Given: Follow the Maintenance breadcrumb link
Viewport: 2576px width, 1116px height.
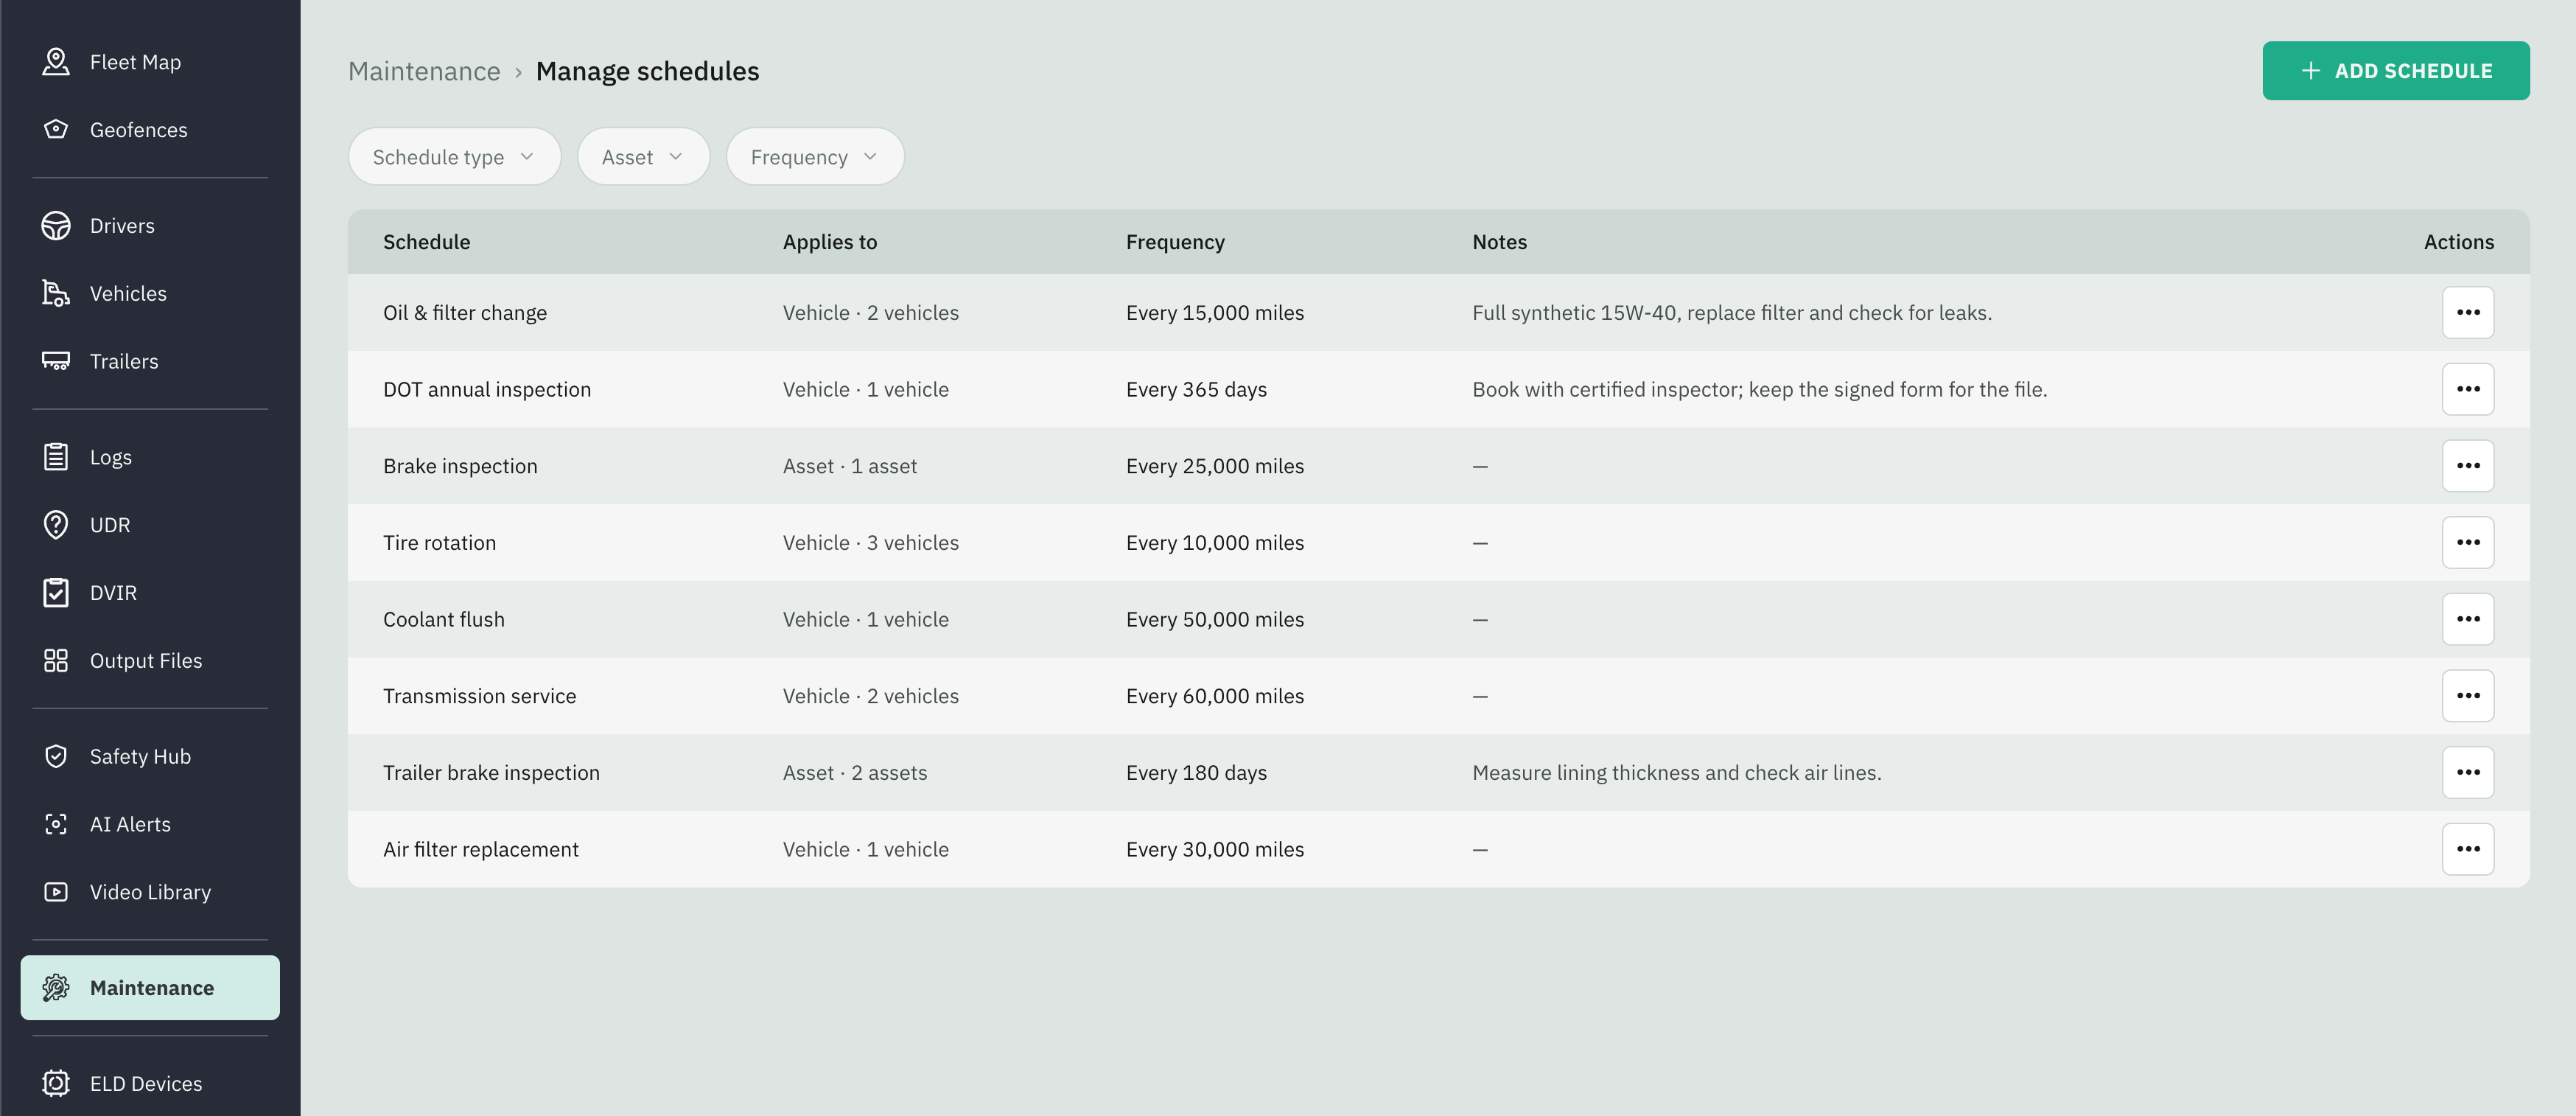Looking at the screenshot, I should 424,72.
